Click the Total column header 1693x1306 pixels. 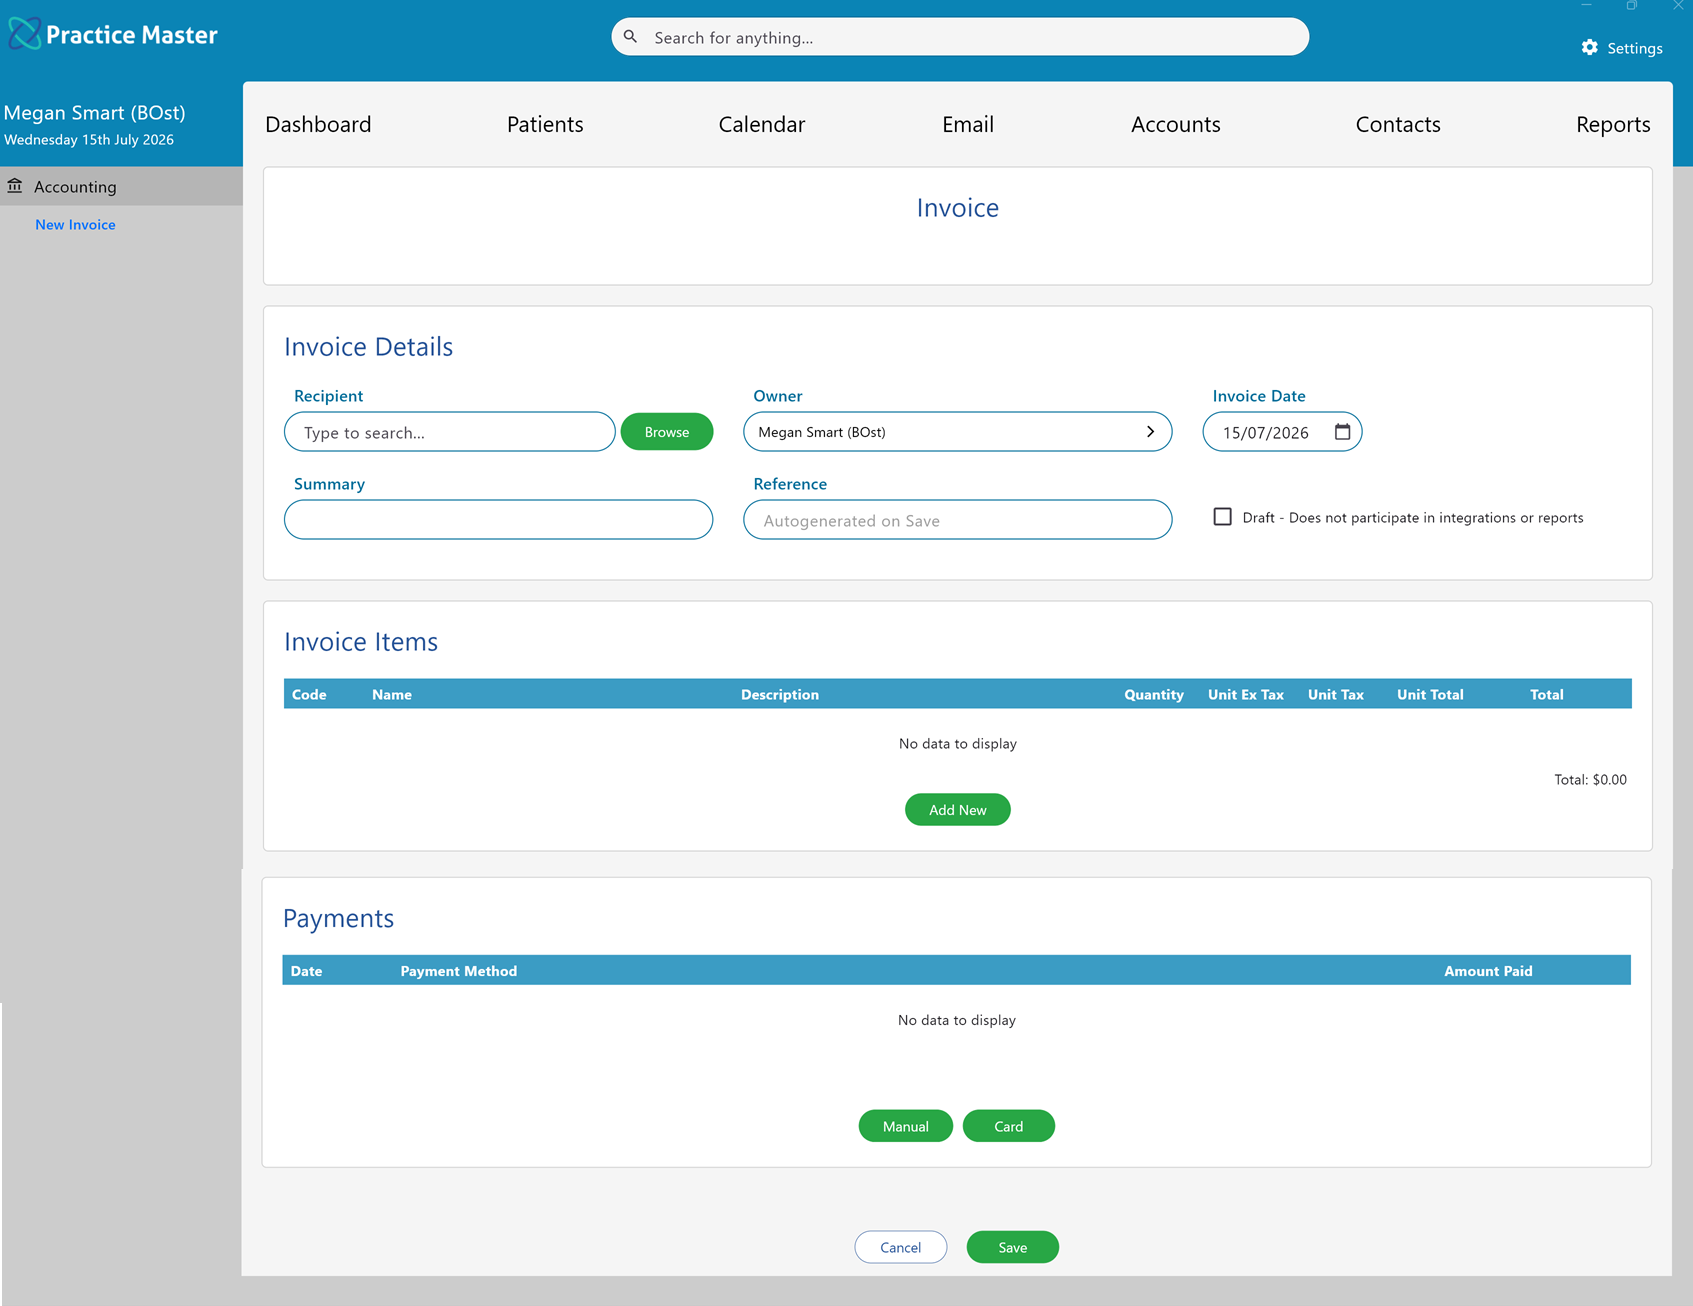coord(1546,694)
